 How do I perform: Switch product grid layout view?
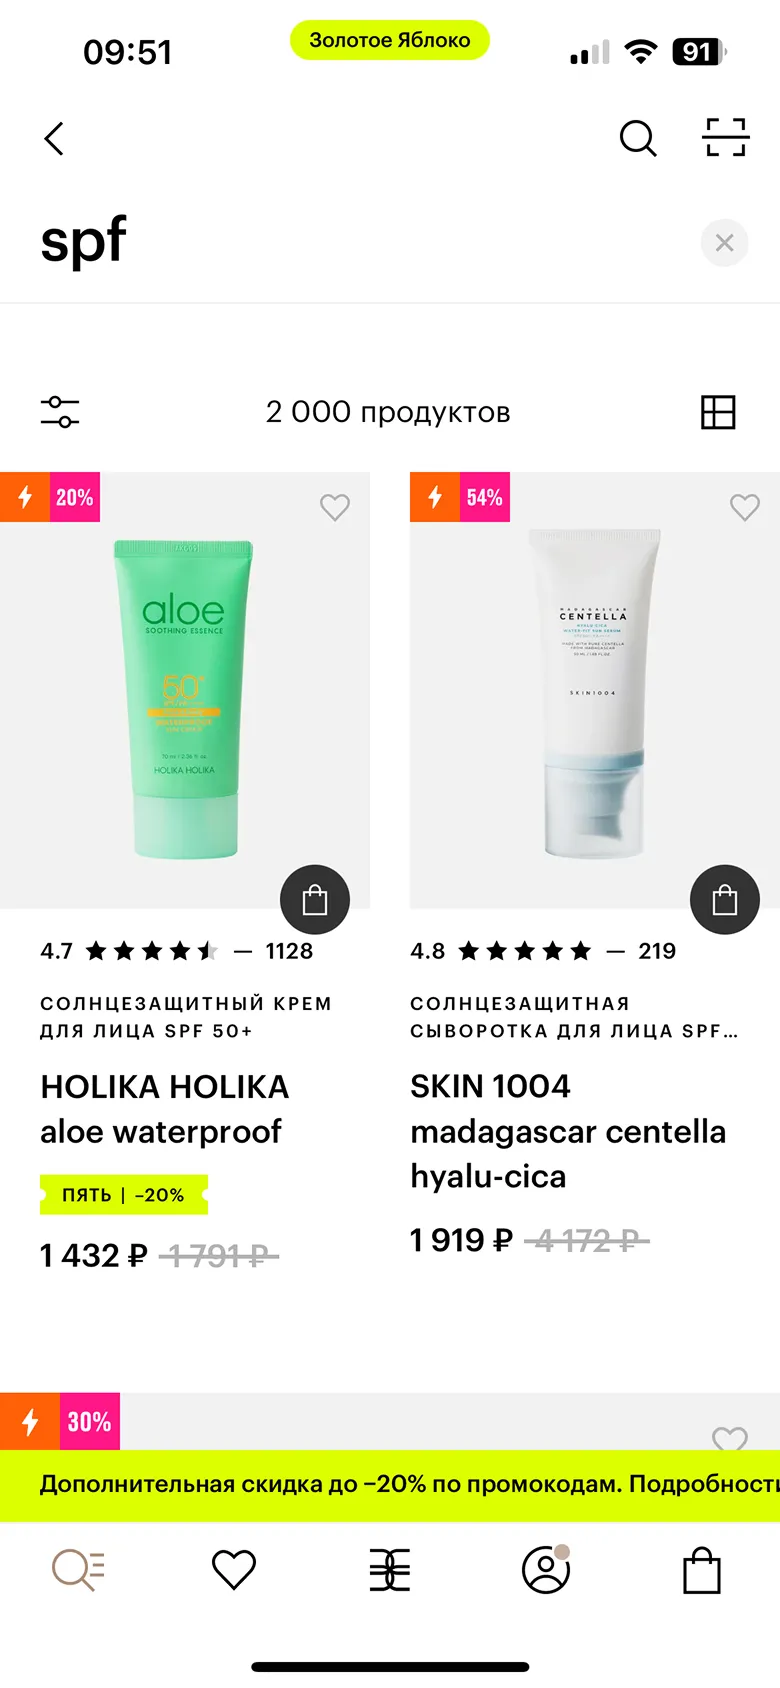coord(718,412)
